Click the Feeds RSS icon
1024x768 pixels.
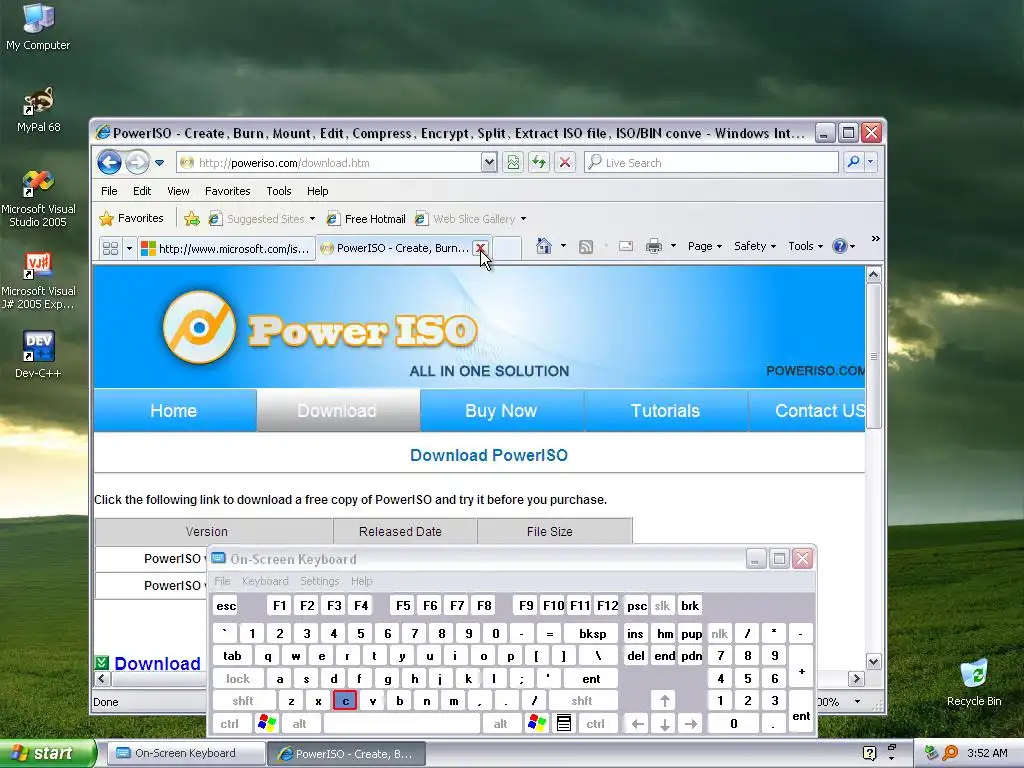(x=586, y=246)
